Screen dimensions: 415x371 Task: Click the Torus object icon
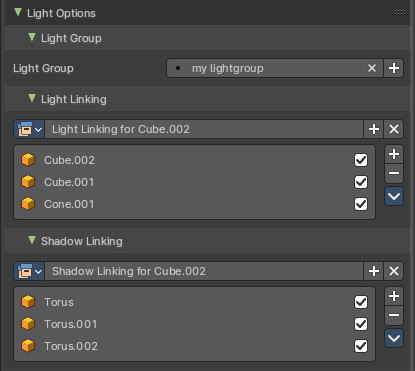[x=28, y=302]
